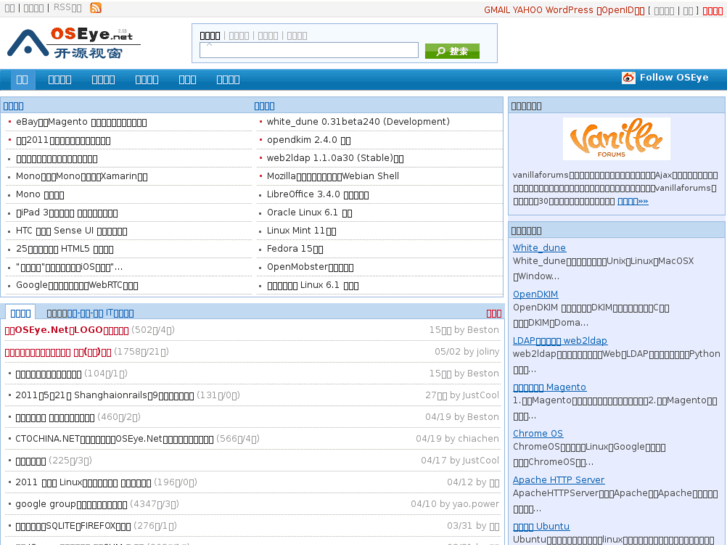Click Chrome OS sidebar link

click(538, 434)
